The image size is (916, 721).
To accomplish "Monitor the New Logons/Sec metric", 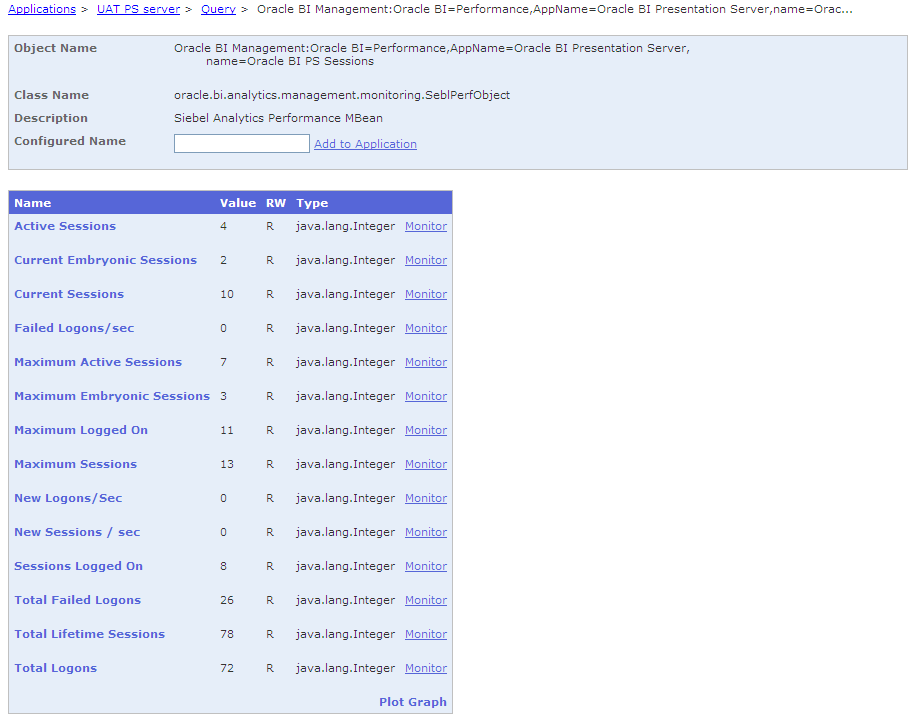I will 425,498.
